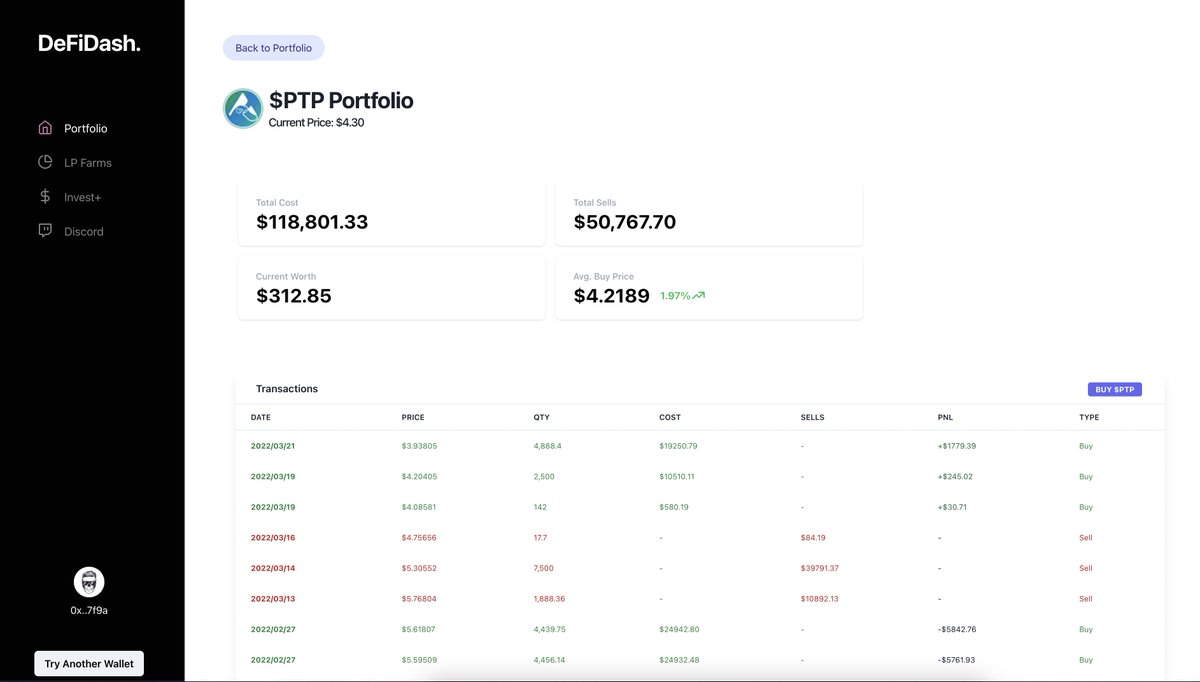This screenshot has height=682, width=1200.
Task: Click price $4.20405 in the table
Action: coord(419,477)
